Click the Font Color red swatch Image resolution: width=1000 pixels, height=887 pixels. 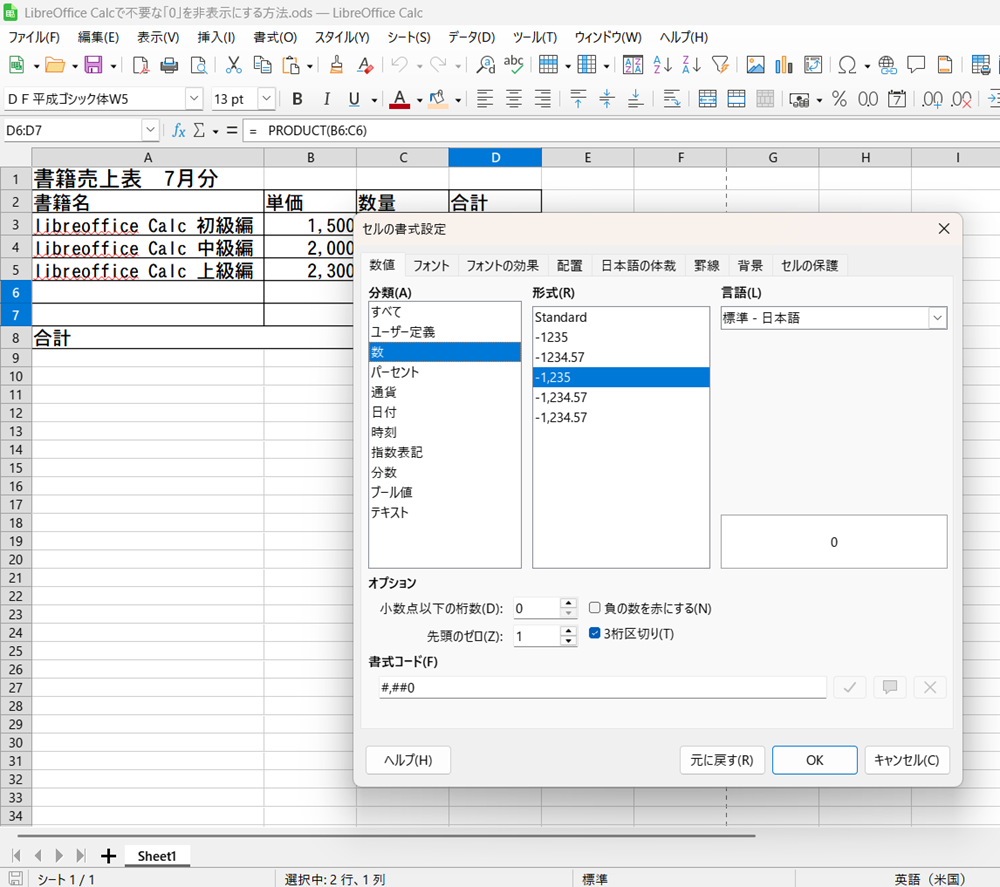400,99
